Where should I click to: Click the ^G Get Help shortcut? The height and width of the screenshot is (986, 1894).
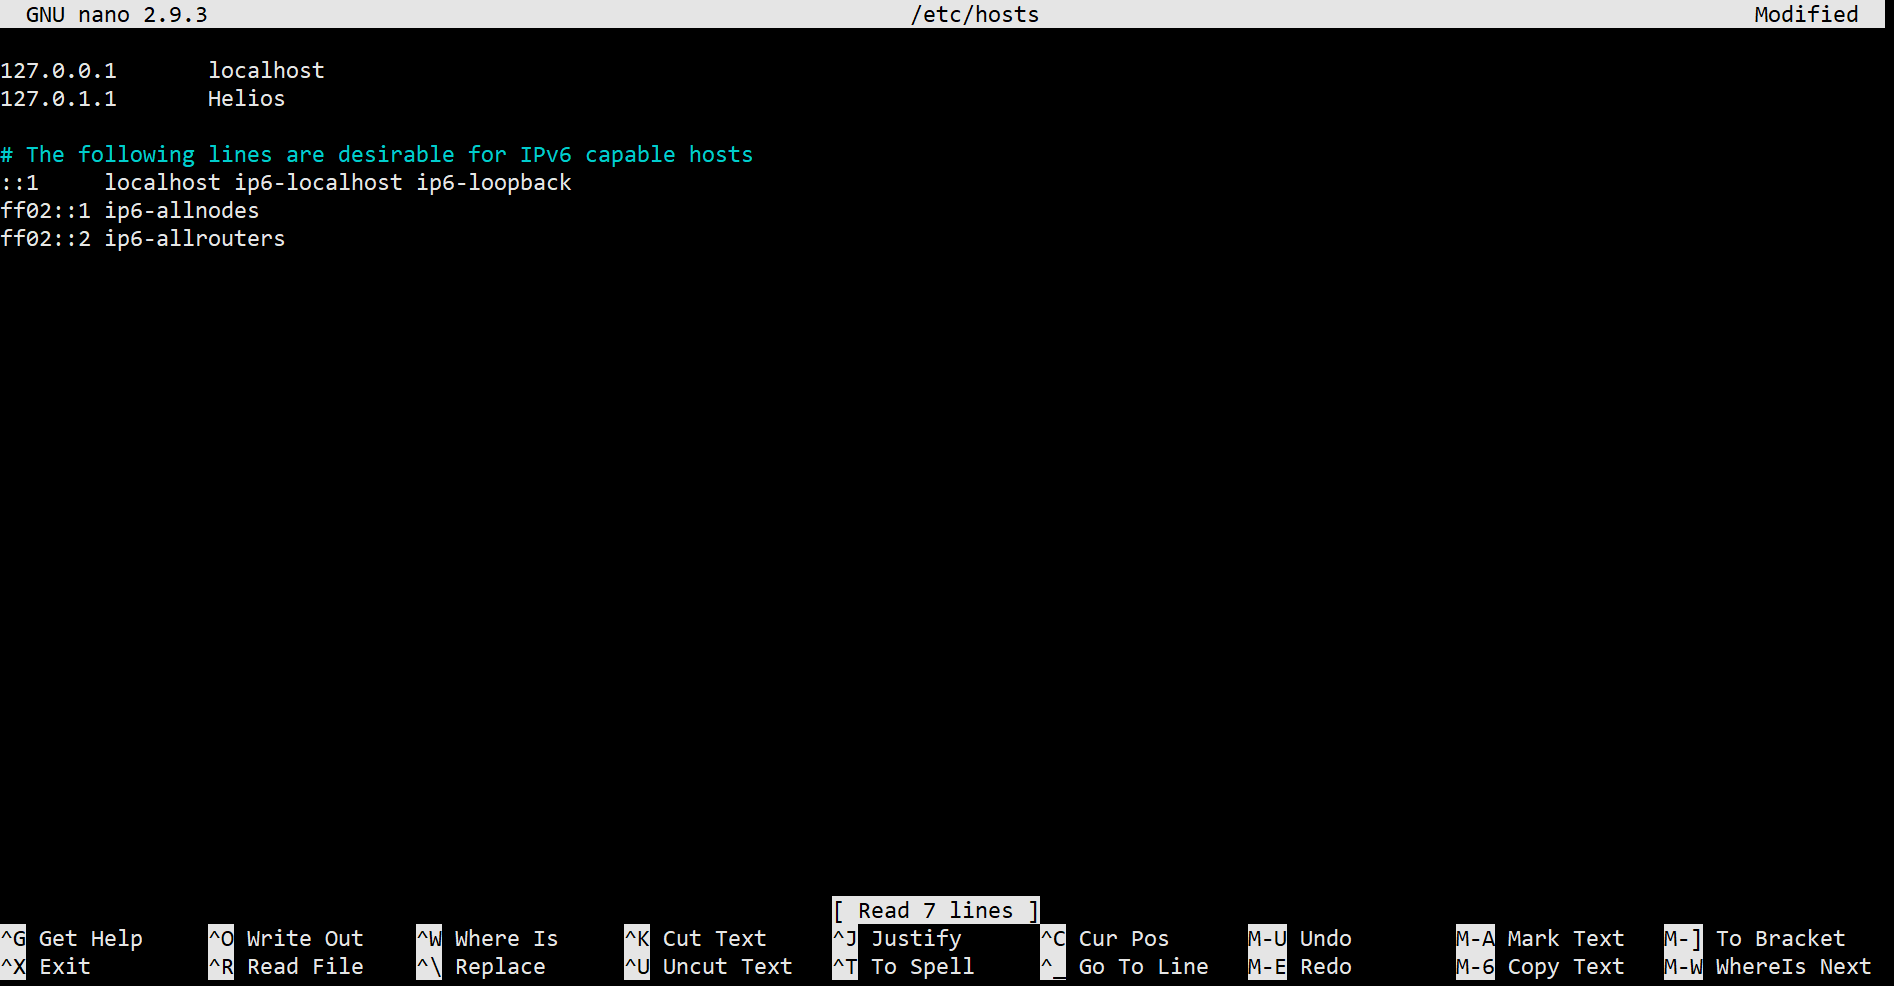(x=72, y=939)
